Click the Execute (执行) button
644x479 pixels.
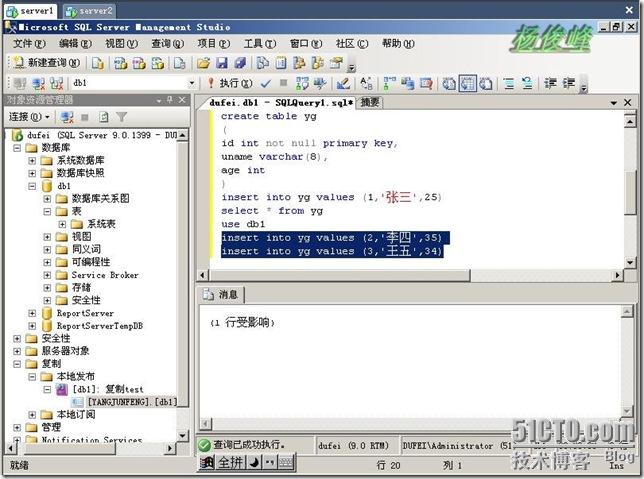tap(230, 83)
